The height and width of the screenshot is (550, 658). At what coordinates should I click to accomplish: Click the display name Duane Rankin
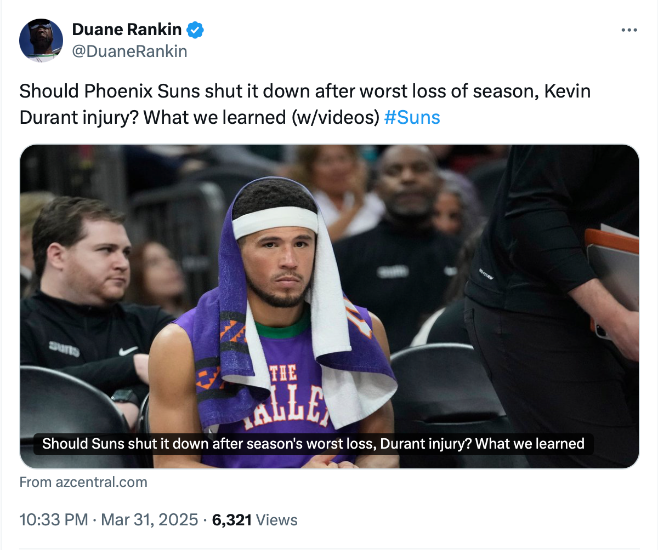127,30
